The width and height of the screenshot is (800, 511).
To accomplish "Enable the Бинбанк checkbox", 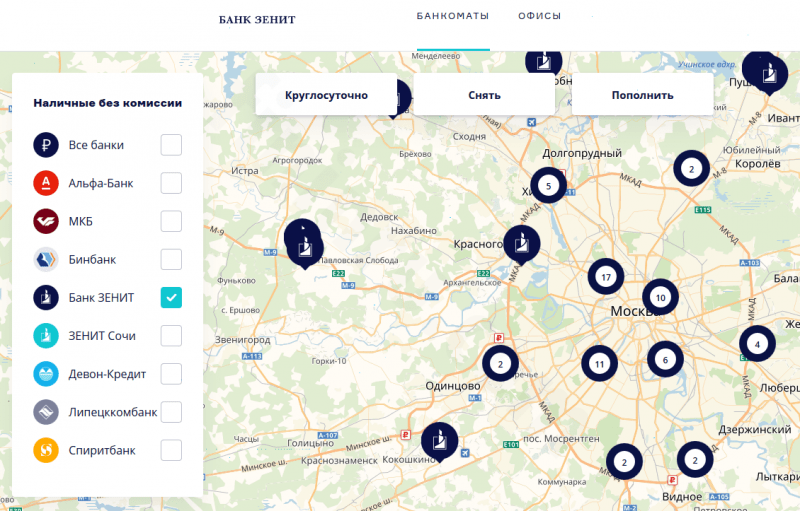I will 171,259.
